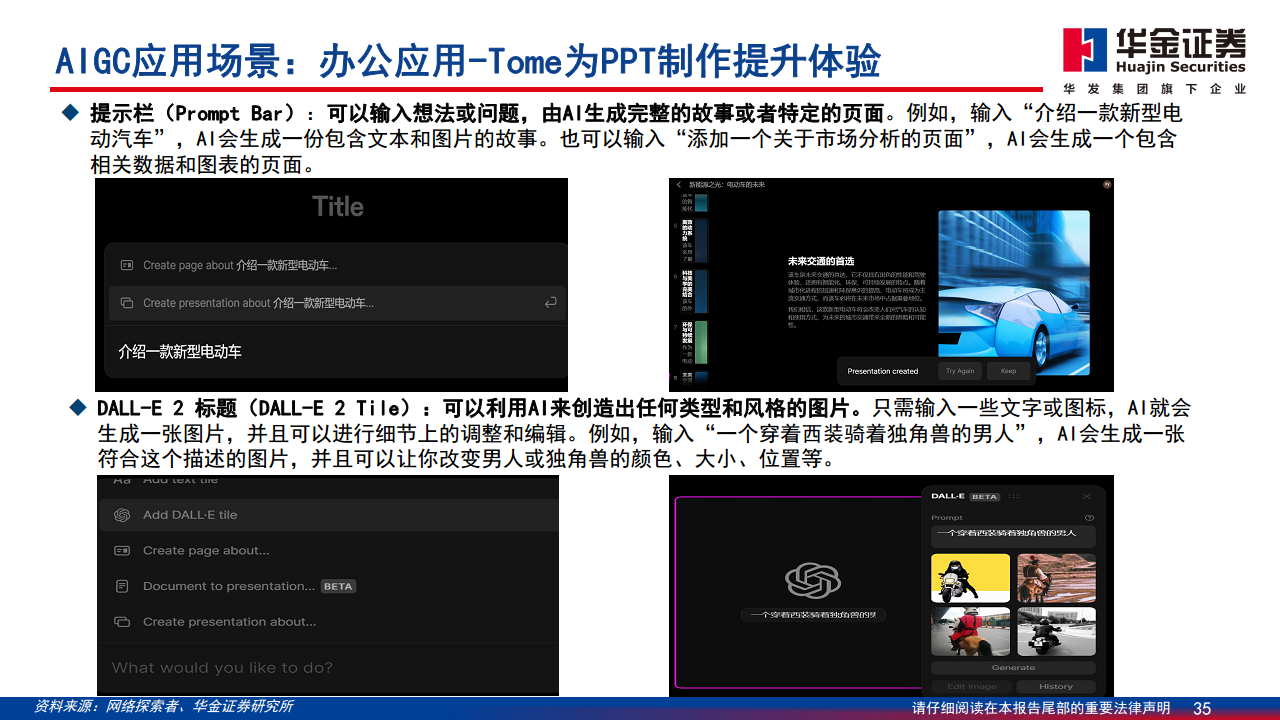Screen dimensions: 1280x720
Task: Click the page number 35
Action: [1202, 708]
